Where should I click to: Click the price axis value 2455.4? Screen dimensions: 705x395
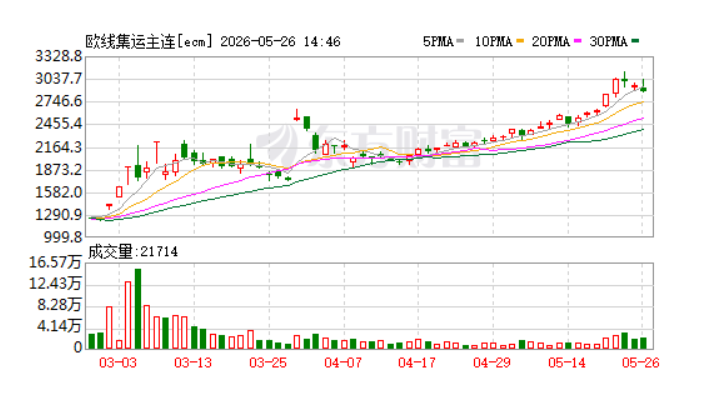click(x=59, y=124)
